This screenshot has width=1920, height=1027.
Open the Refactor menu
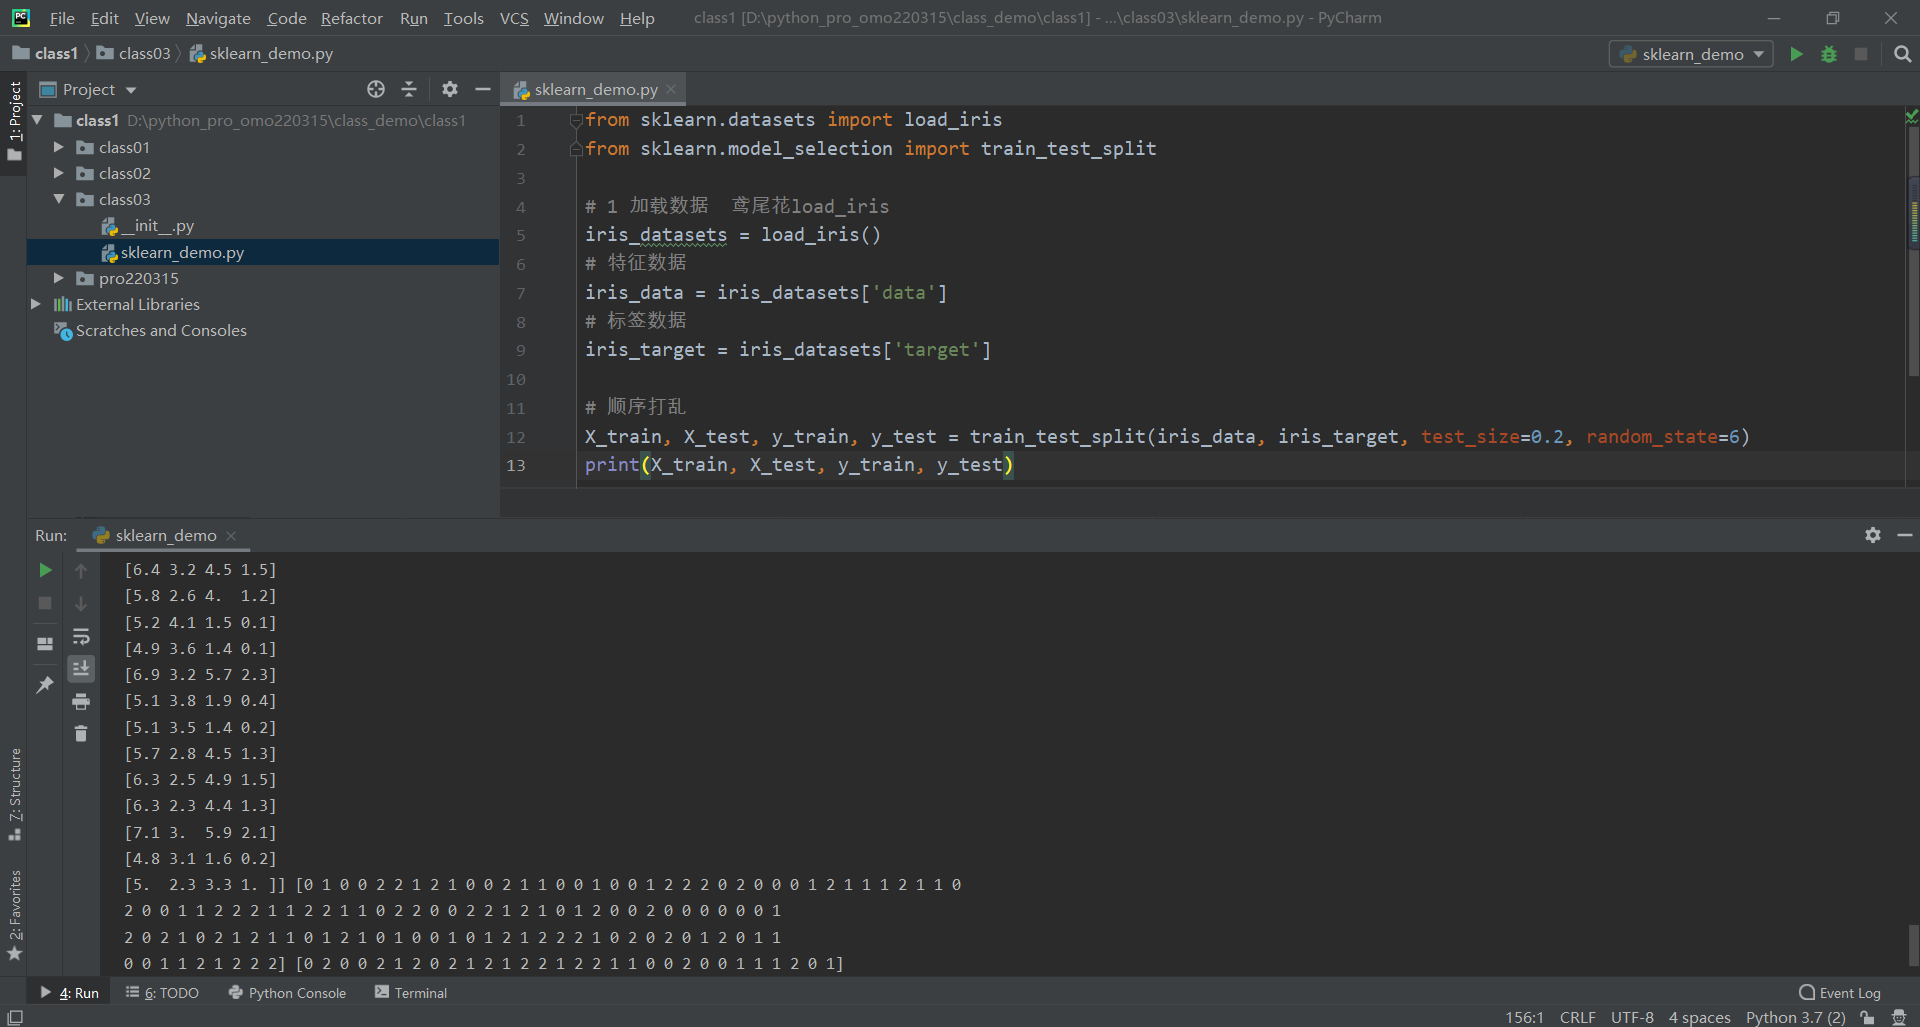pos(351,18)
